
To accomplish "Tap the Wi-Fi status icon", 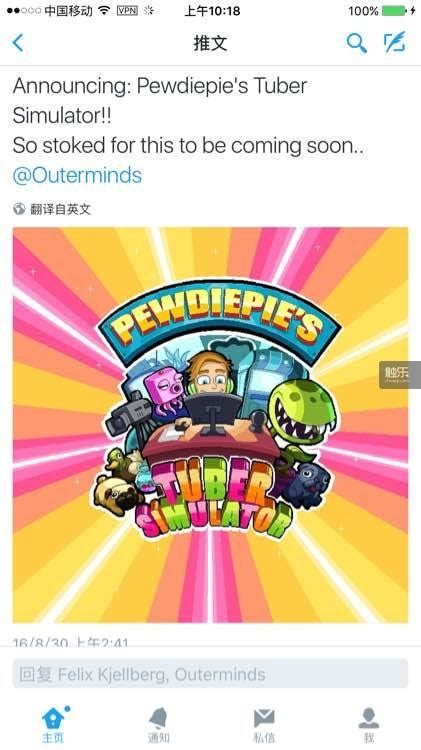I will point(104,11).
